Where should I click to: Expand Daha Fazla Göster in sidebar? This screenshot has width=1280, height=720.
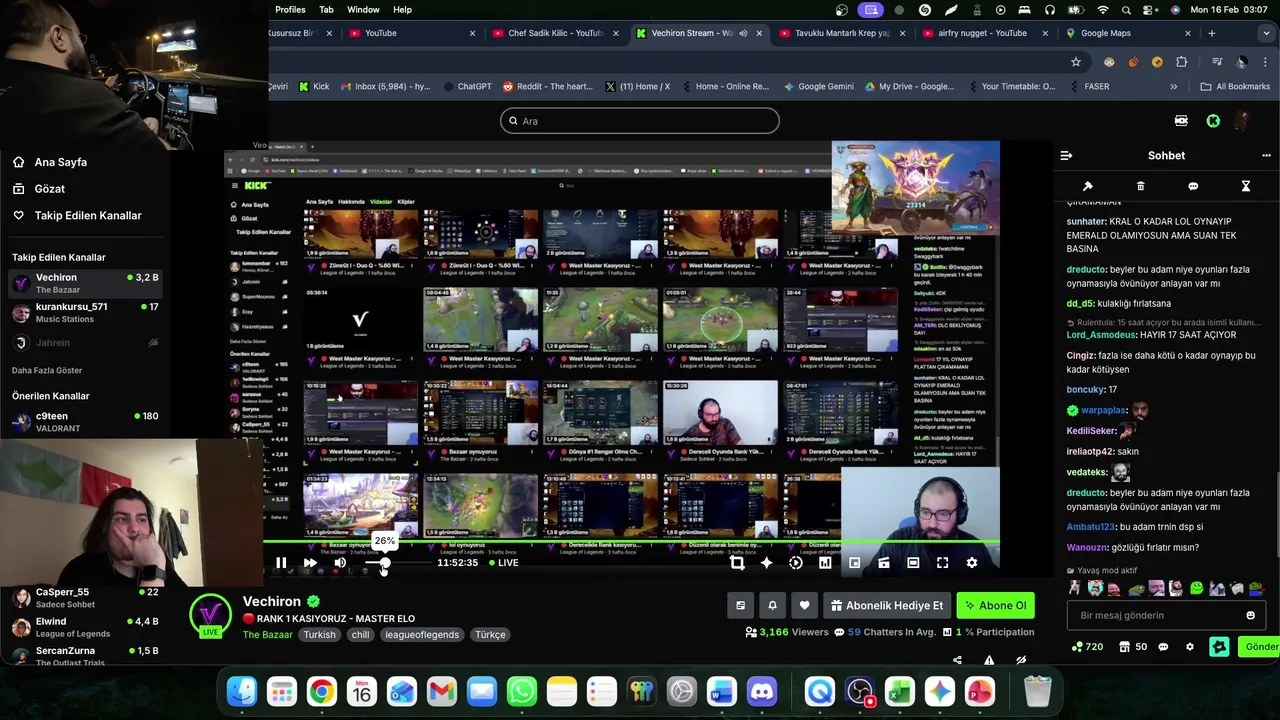click(47, 370)
